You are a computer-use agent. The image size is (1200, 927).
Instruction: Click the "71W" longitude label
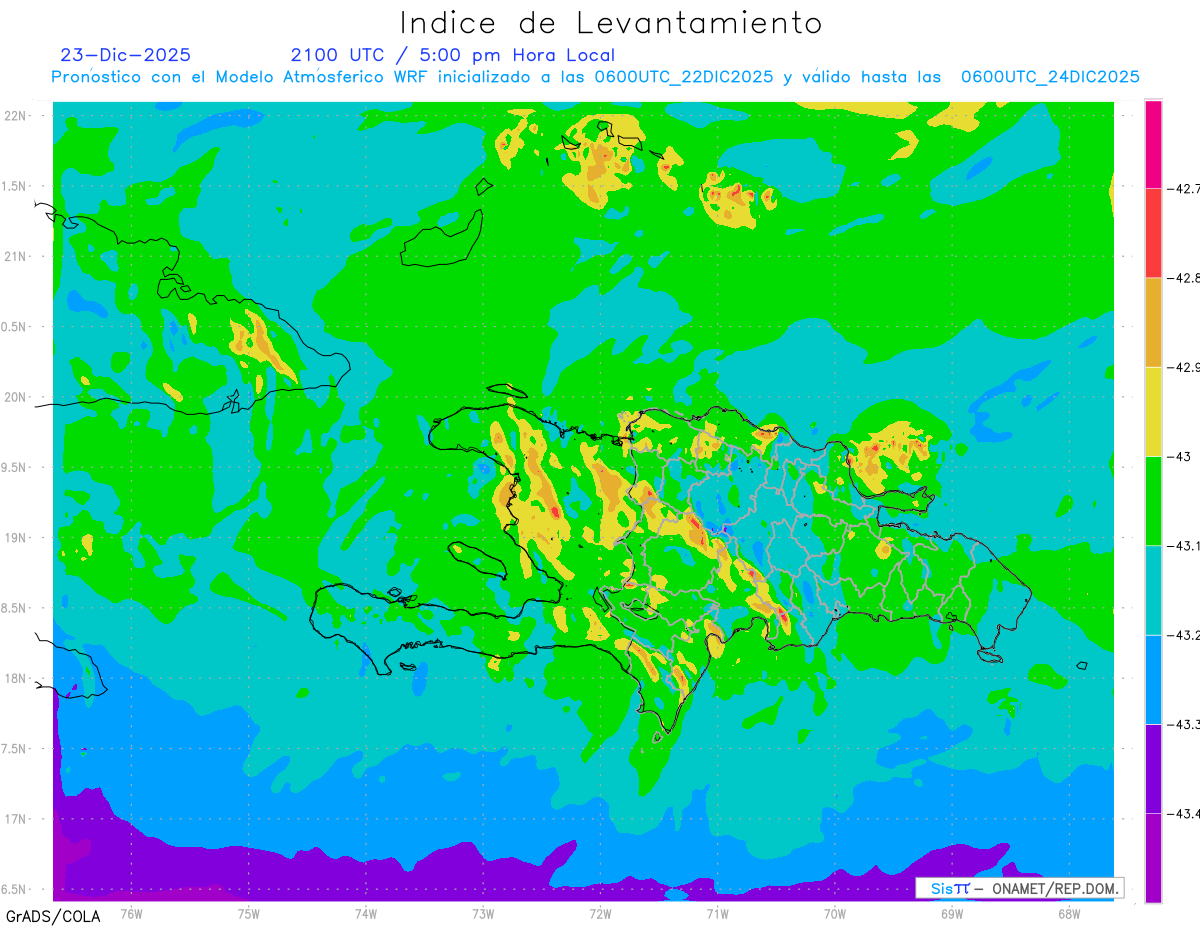pyautogui.click(x=717, y=913)
